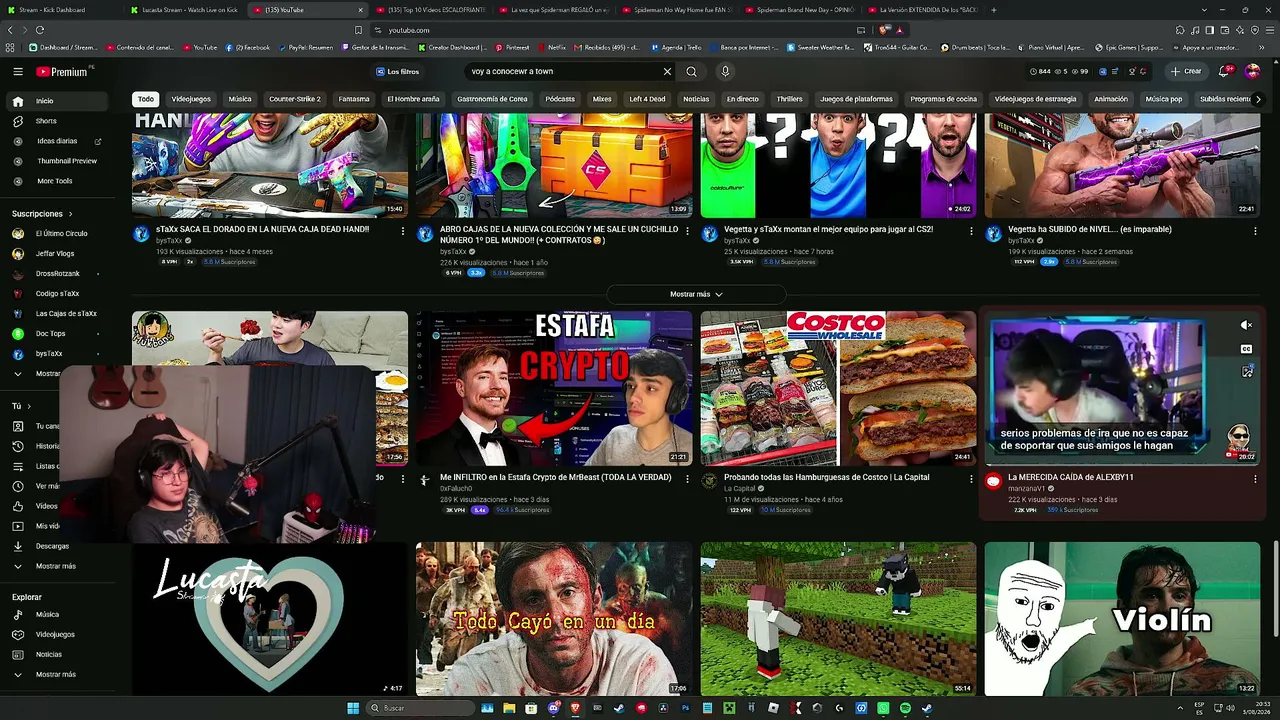Open the notifications bell
The image size is (1280, 720).
pyautogui.click(x=1224, y=72)
